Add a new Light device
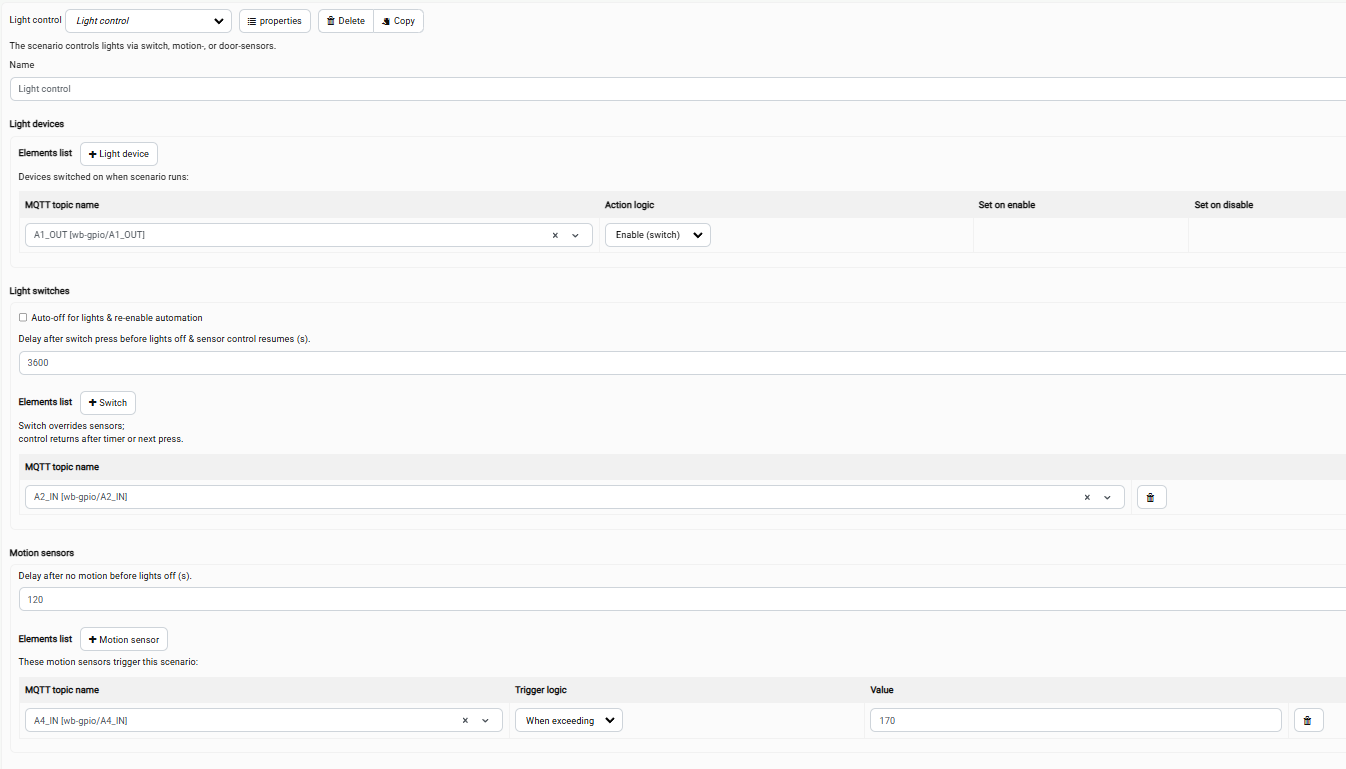The image size is (1346, 769). coord(119,154)
